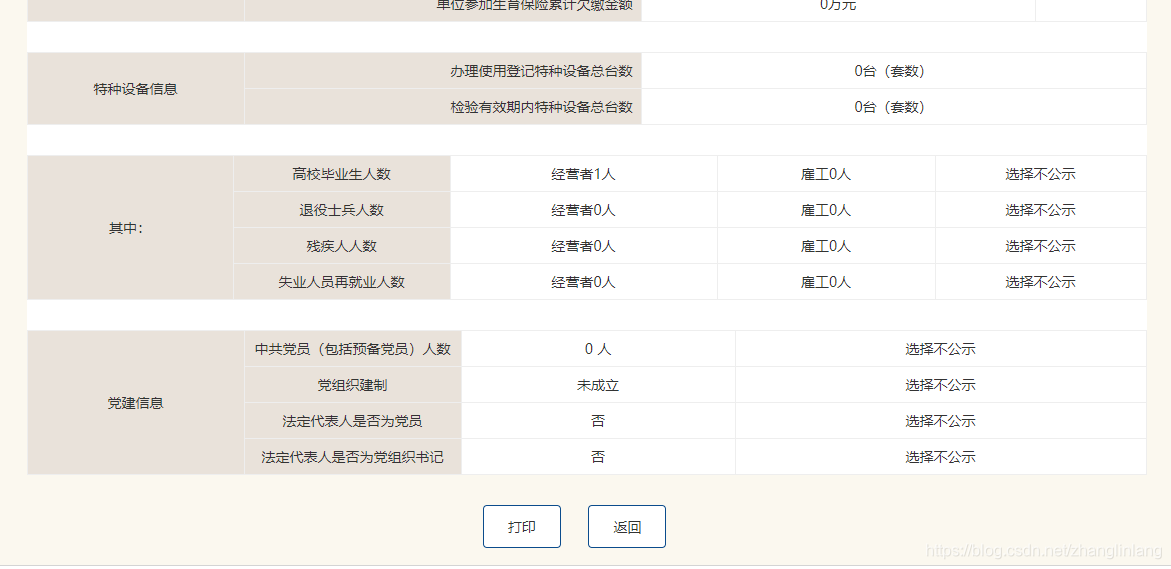1171x569 pixels.
Task: Click 选择不公示 in 法定代表人是否为党员 row
Action: (x=941, y=421)
